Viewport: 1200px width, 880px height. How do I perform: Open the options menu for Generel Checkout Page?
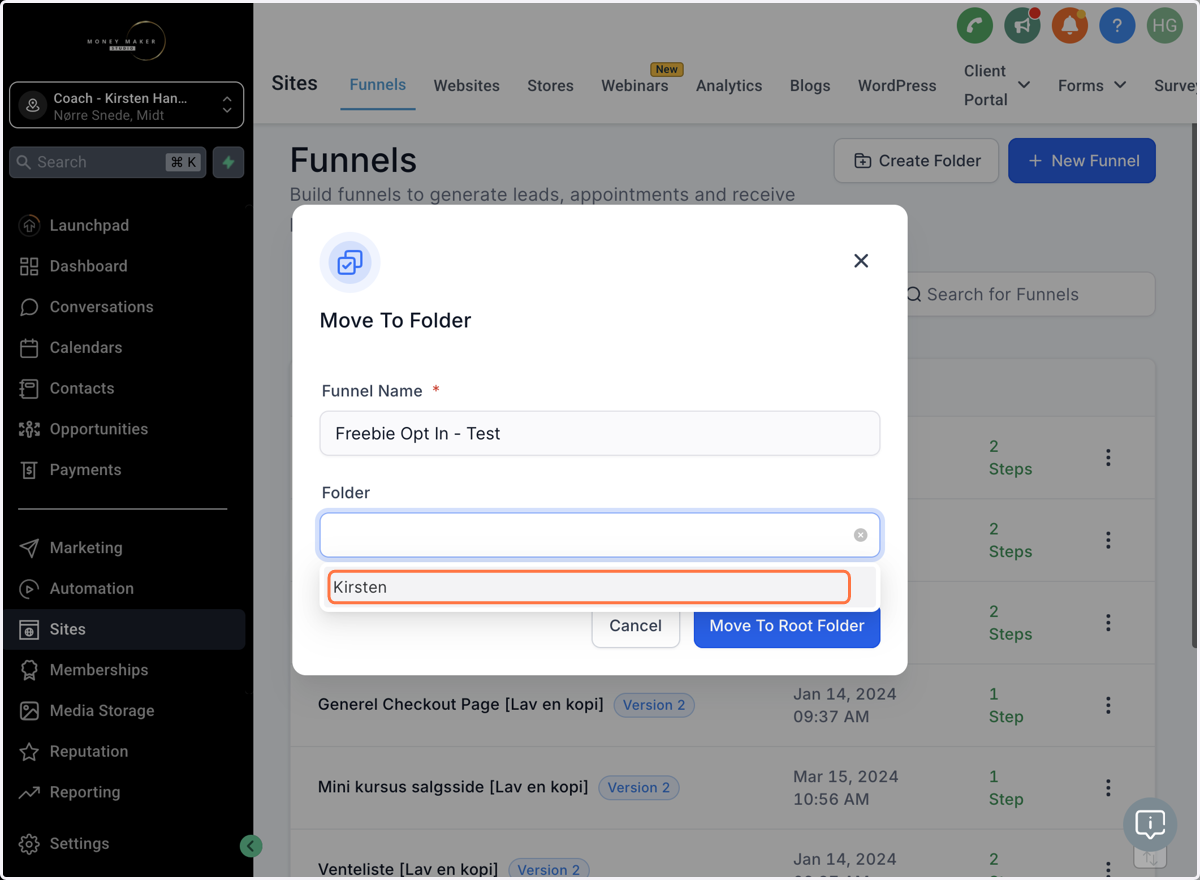1108,705
